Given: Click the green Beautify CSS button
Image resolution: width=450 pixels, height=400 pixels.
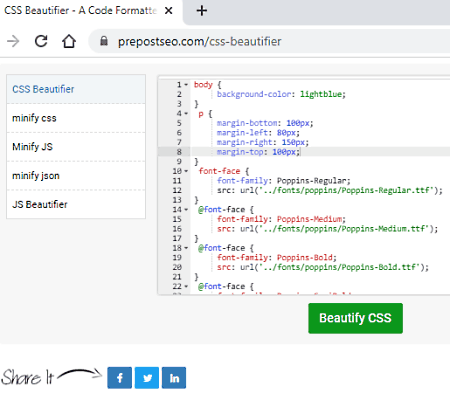Looking at the screenshot, I should coord(355,318).
